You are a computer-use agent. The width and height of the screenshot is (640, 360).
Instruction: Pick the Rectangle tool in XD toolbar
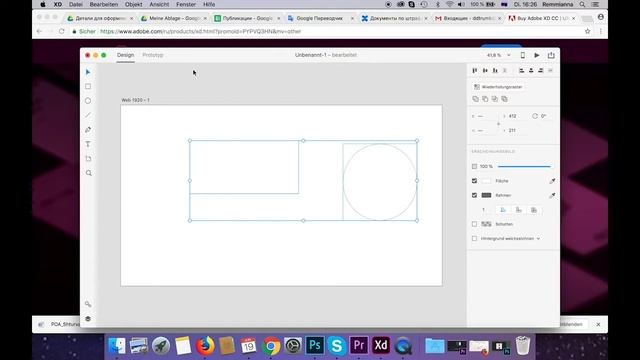click(x=88, y=87)
